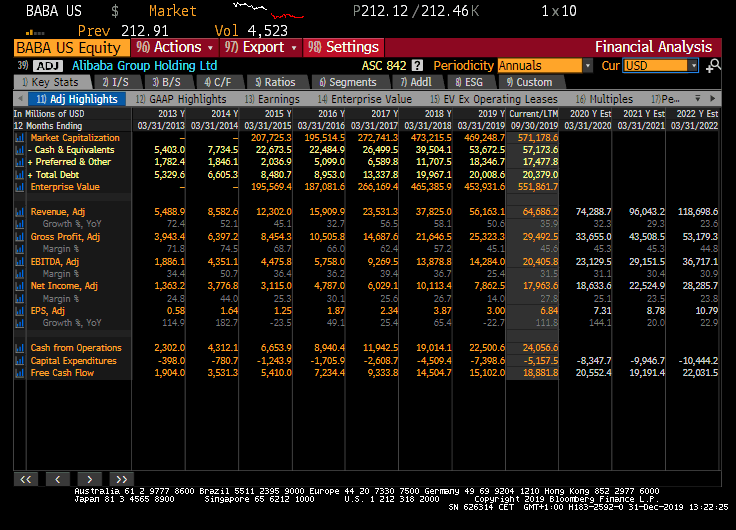Click the Market Capitalization row label
Image resolution: width=736 pixels, height=530 pixels.
coord(75,138)
